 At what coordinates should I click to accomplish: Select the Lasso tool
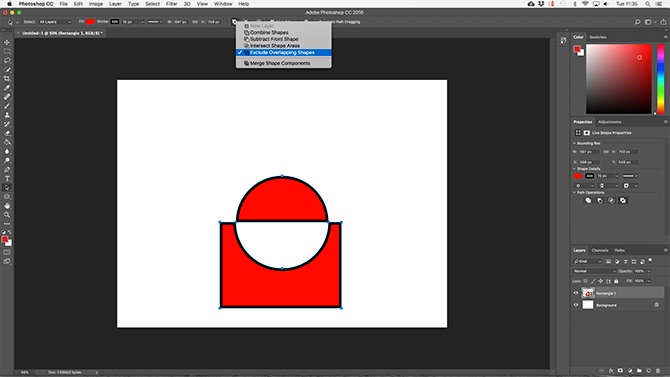click(x=7, y=61)
